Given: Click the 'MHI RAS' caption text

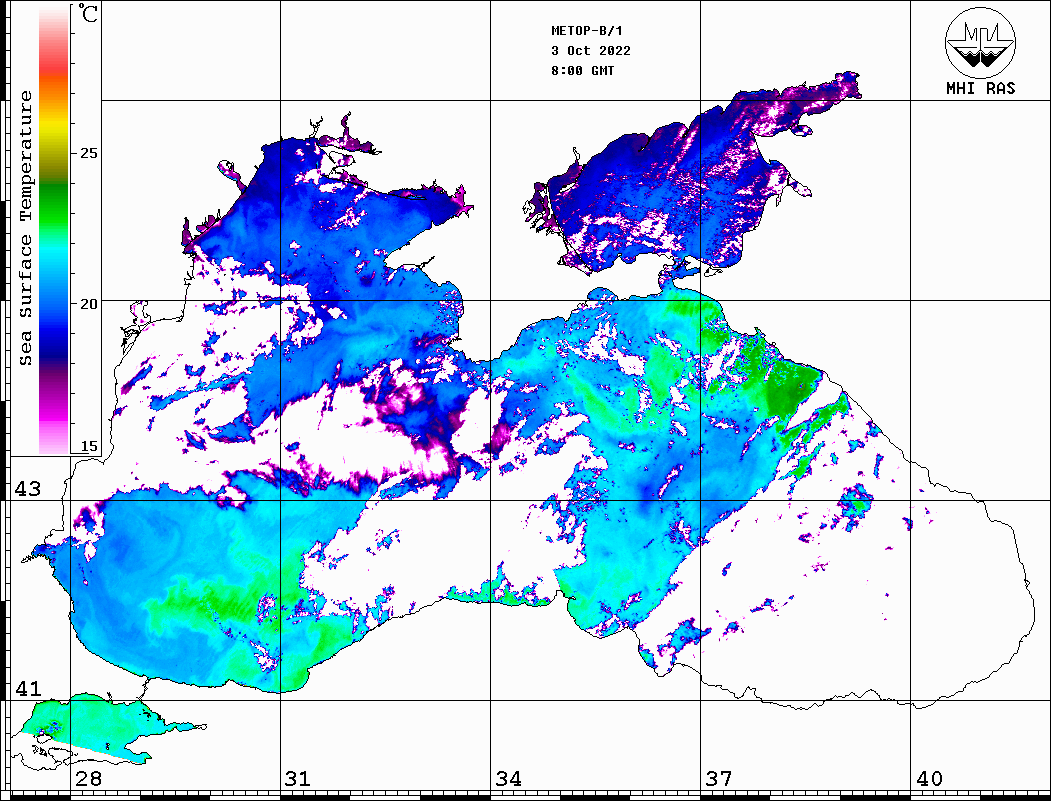Looking at the screenshot, I should 981,88.
